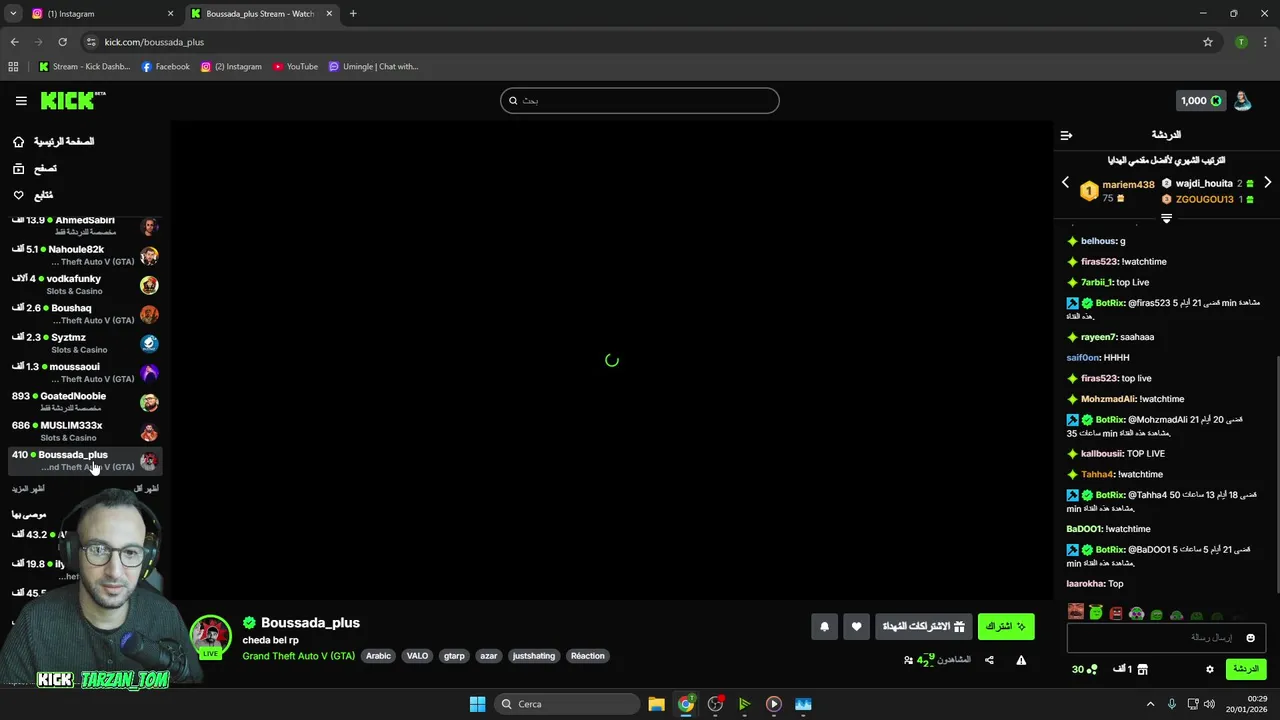
Task: Go to next gift leaderboard page
Action: [1267, 183]
